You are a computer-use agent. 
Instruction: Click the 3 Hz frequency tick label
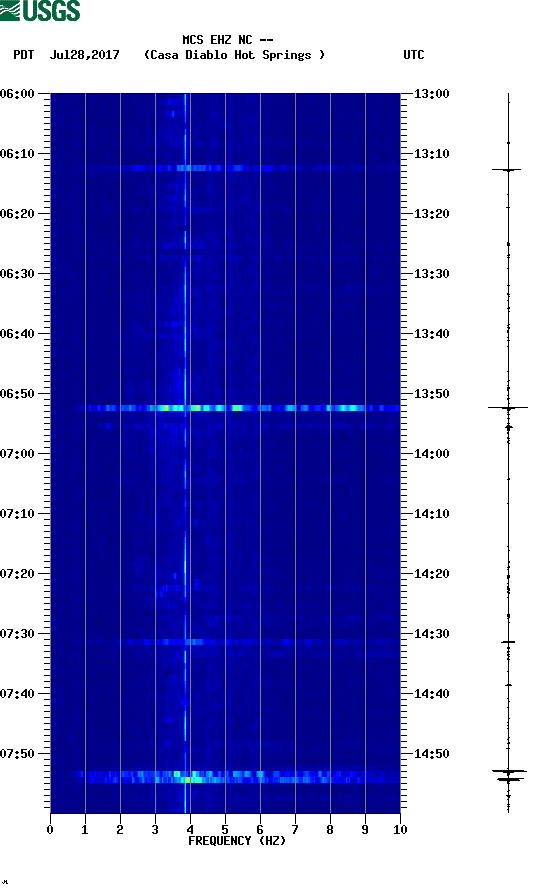[155, 829]
